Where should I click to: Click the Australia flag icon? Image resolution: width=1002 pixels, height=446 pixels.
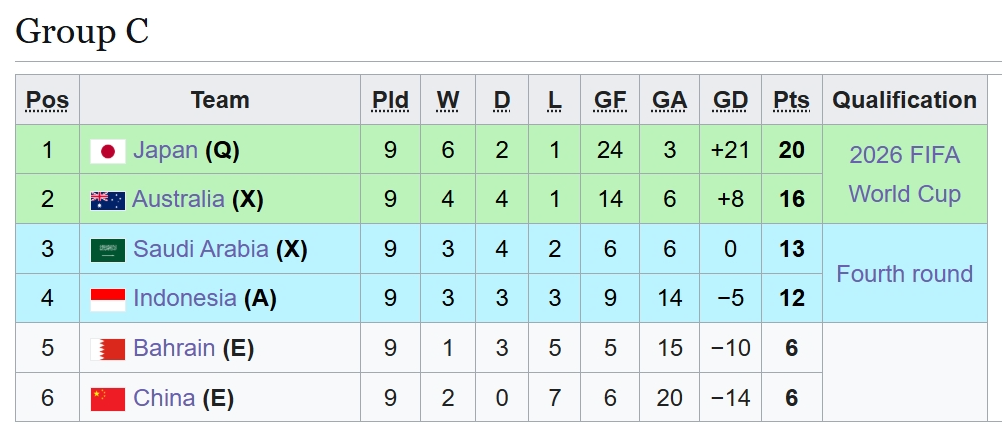click(x=108, y=200)
